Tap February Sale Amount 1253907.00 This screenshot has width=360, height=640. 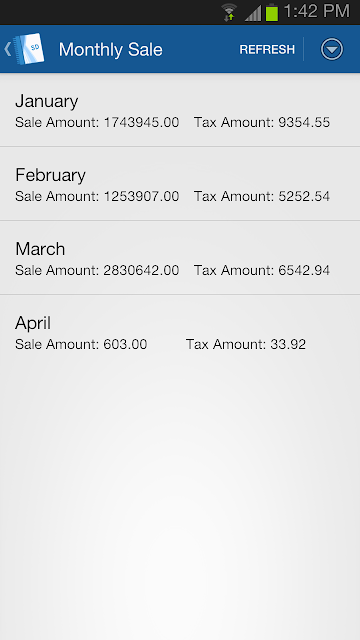coord(97,196)
